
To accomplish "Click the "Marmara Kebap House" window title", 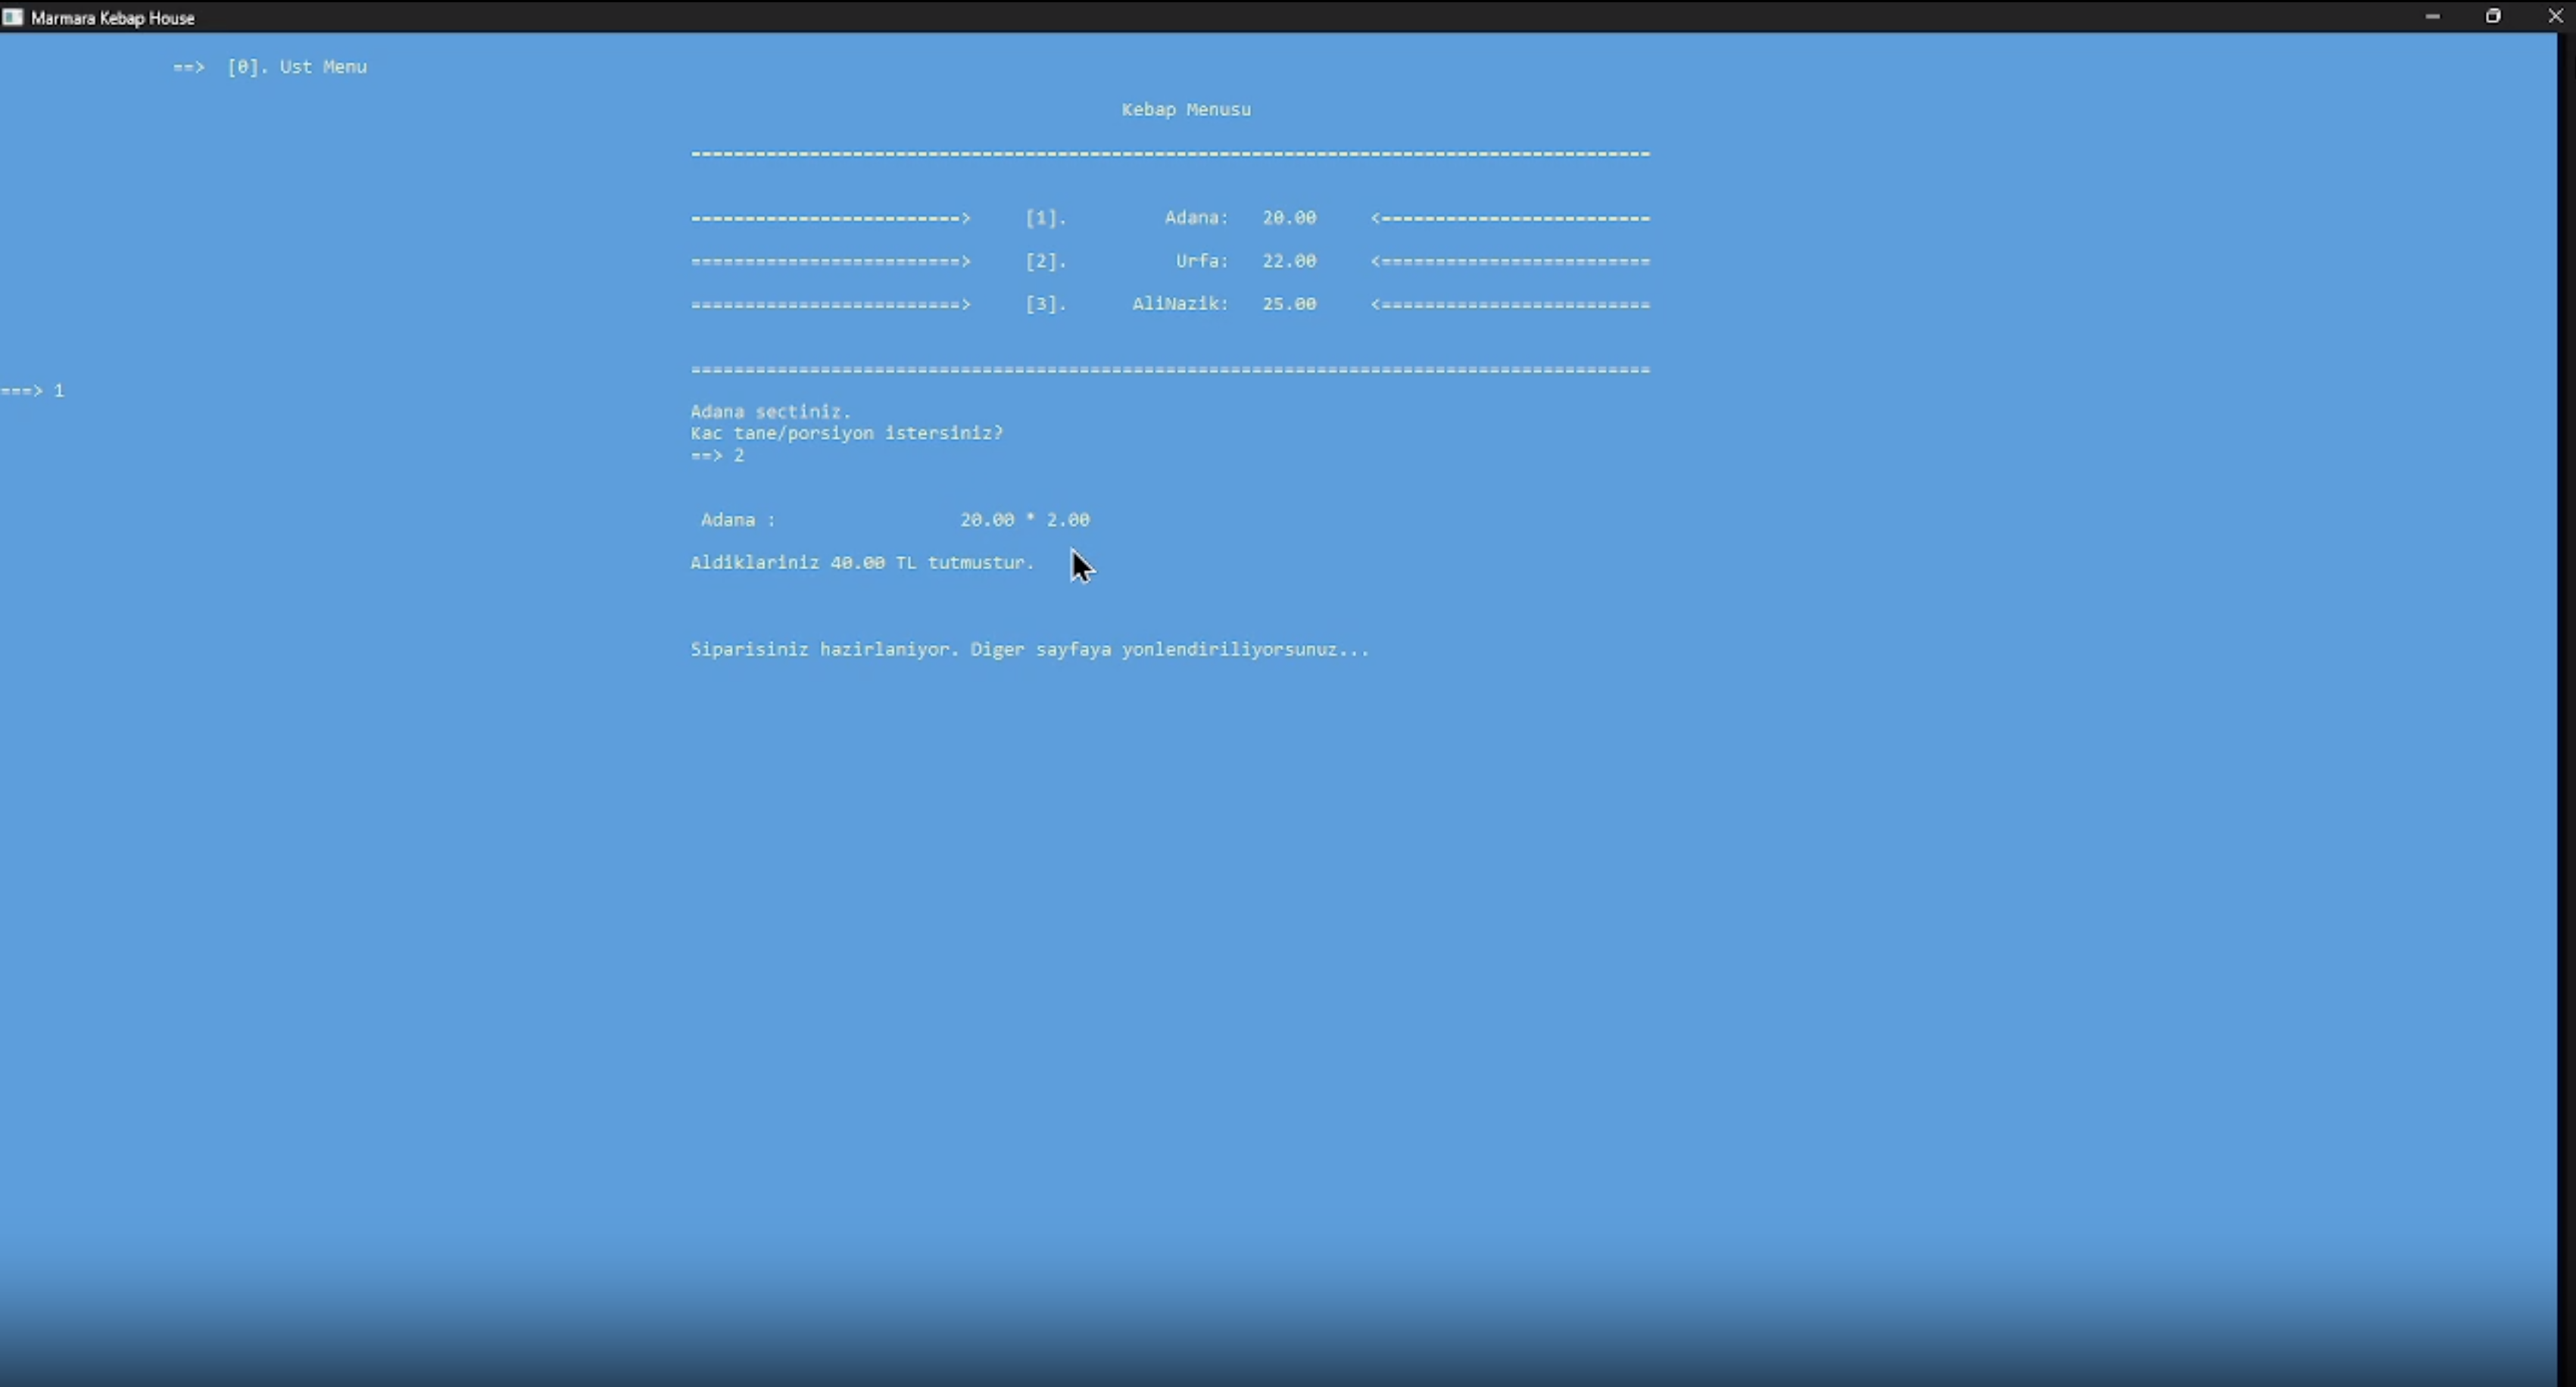I will pos(113,18).
